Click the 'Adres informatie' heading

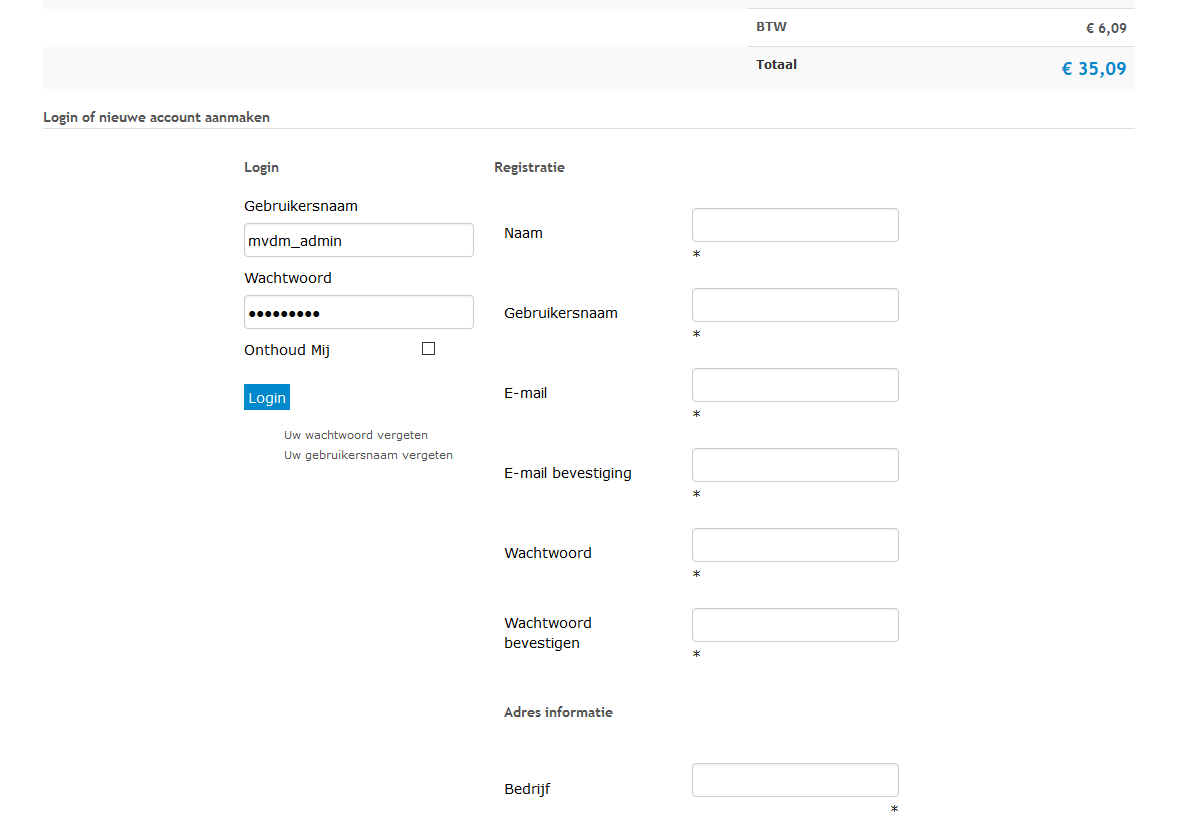pos(558,712)
